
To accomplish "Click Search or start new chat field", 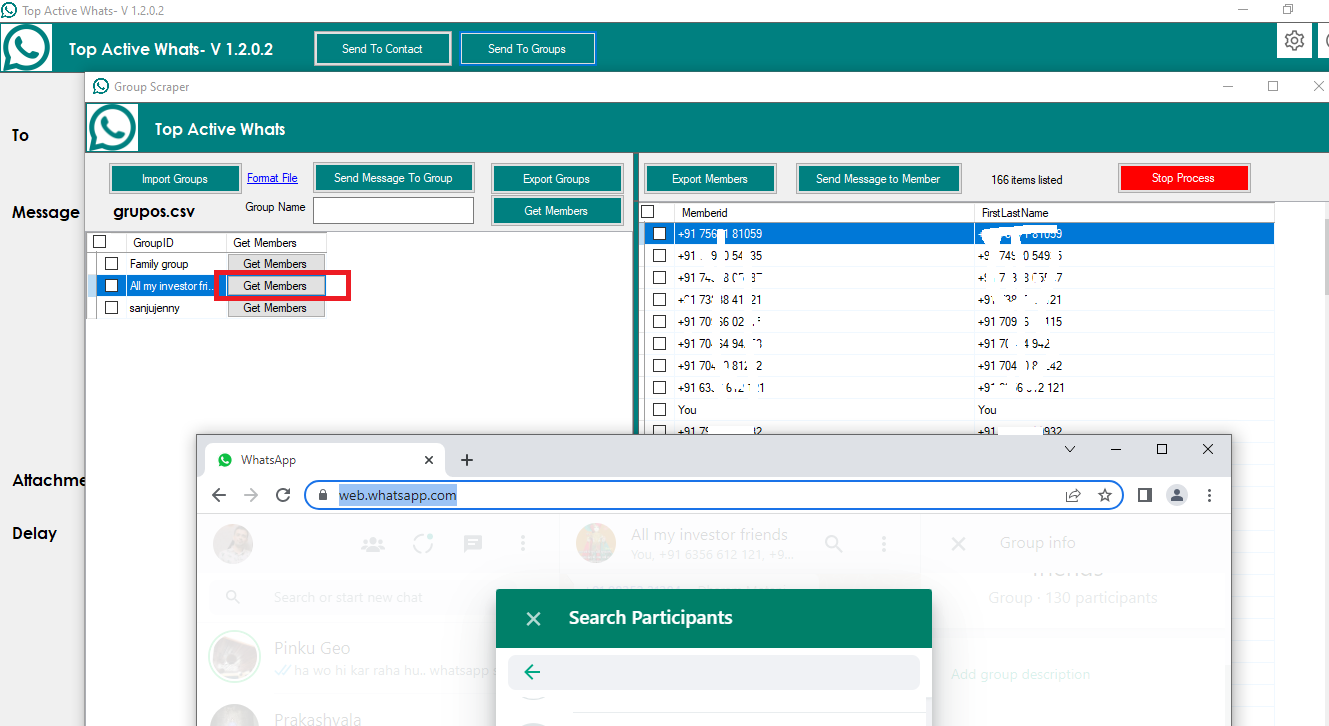I will [x=380, y=597].
